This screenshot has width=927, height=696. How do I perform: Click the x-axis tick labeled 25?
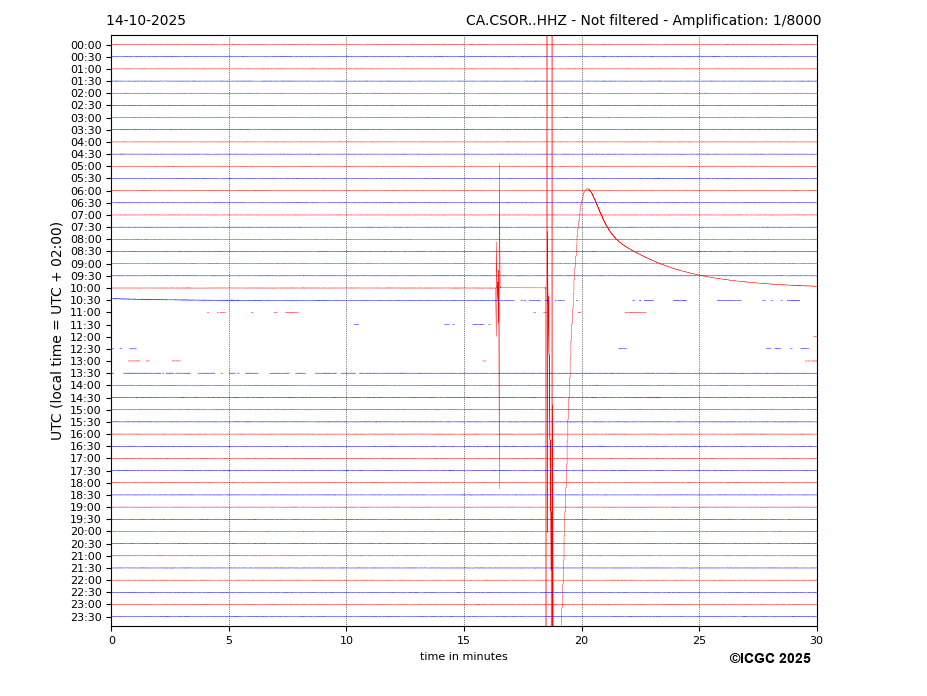coord(699,640)
